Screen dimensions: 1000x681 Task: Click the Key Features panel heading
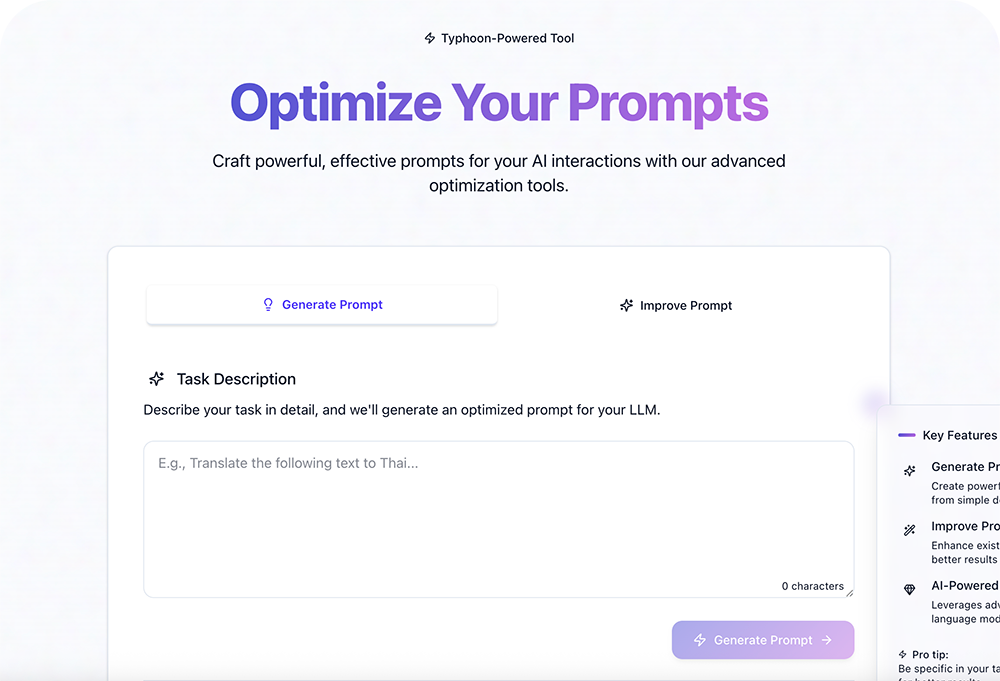click(958, 435)
